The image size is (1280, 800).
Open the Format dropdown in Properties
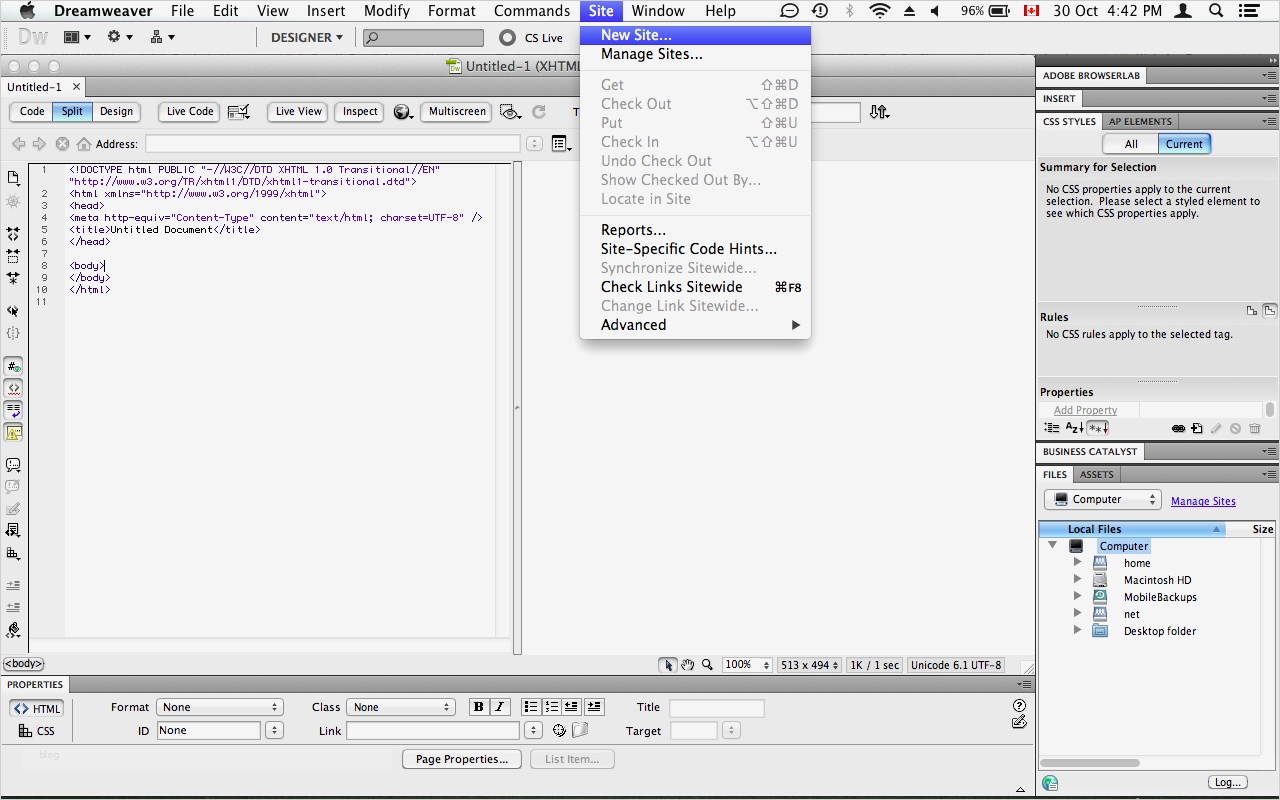click(x=219, y=707)
